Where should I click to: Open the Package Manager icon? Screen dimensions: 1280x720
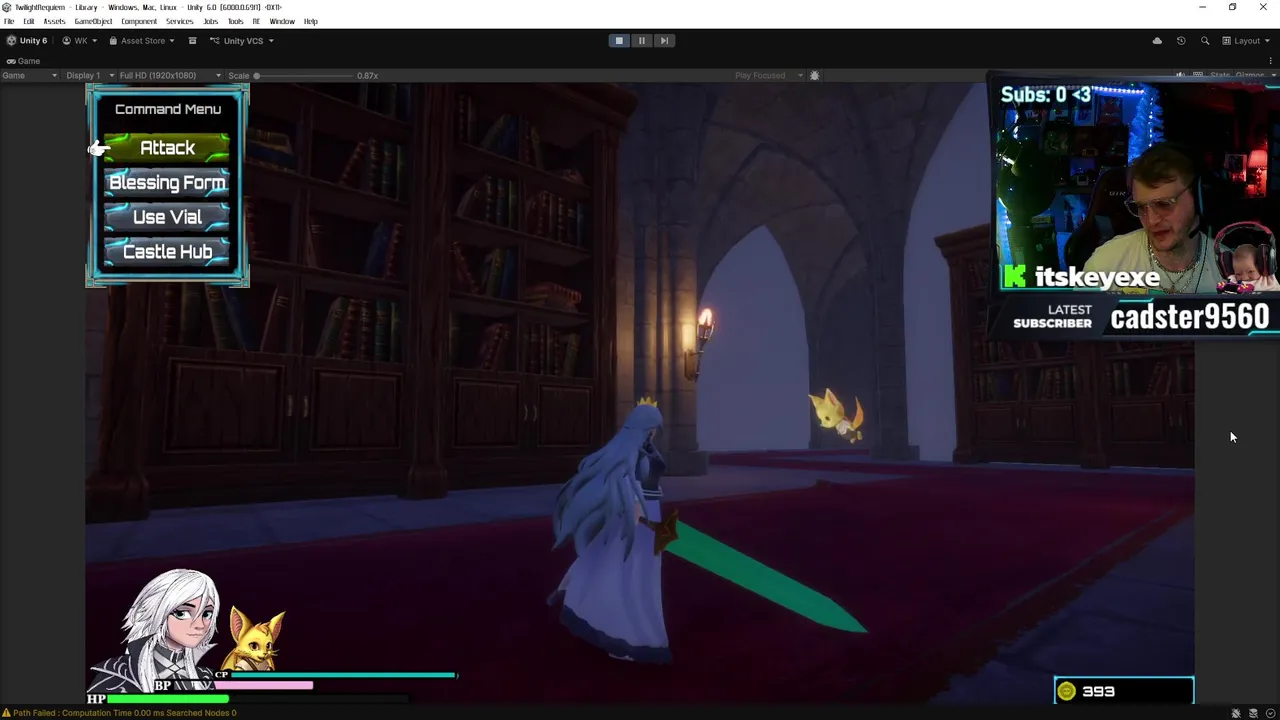192,41
